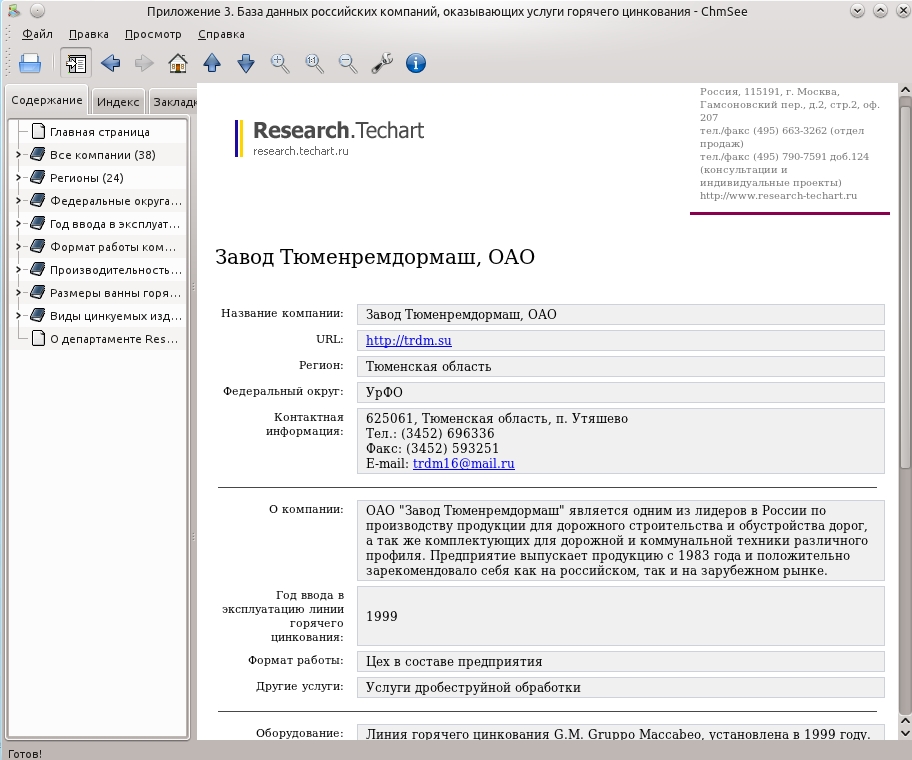Expand the Федеральные округа node
This screenshot has height=760, width=912.
tap(18, 201)
